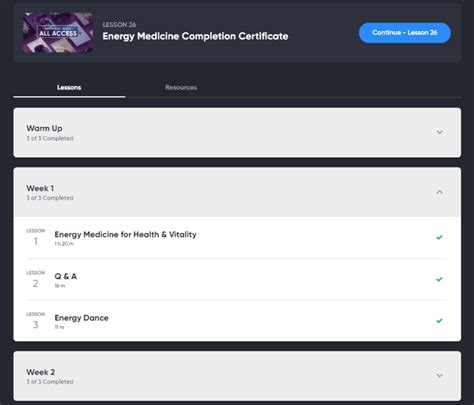This screenshot has width=474, height=405.
Task: Click the Lesson 2 number label
Action: click(x=35, y=279)
